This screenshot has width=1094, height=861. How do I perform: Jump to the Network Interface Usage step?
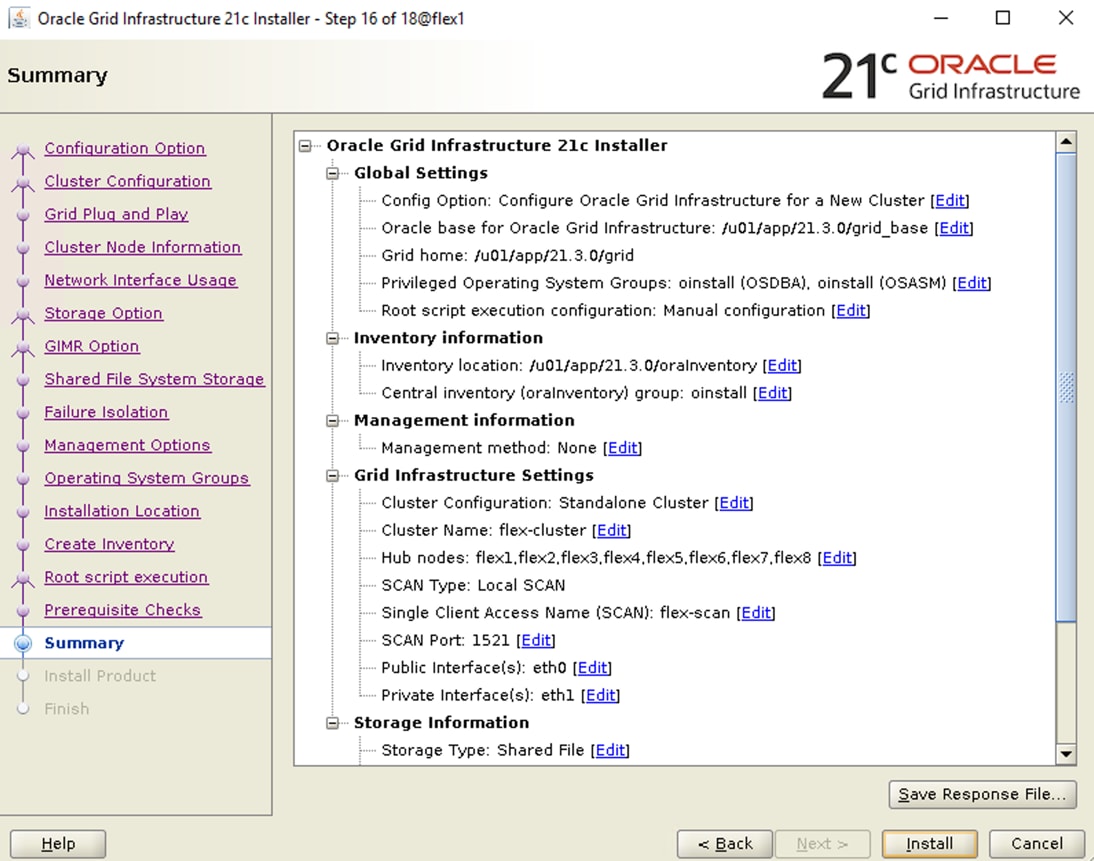pyautogui.click(x=141, y=280)
